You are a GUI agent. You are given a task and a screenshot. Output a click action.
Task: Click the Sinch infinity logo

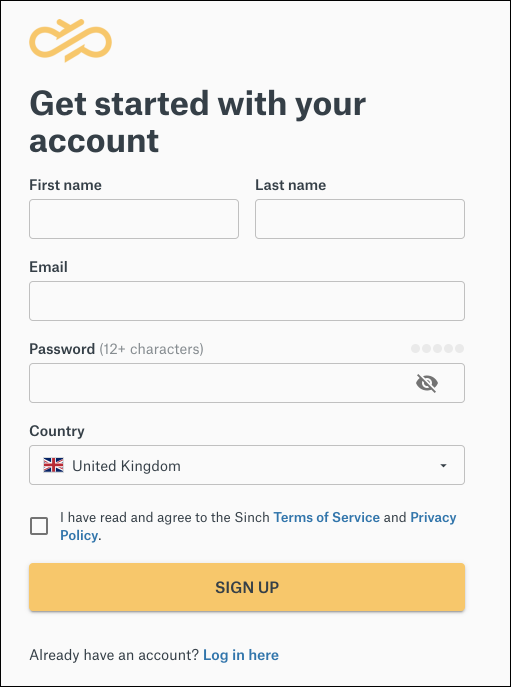(71, 41)
